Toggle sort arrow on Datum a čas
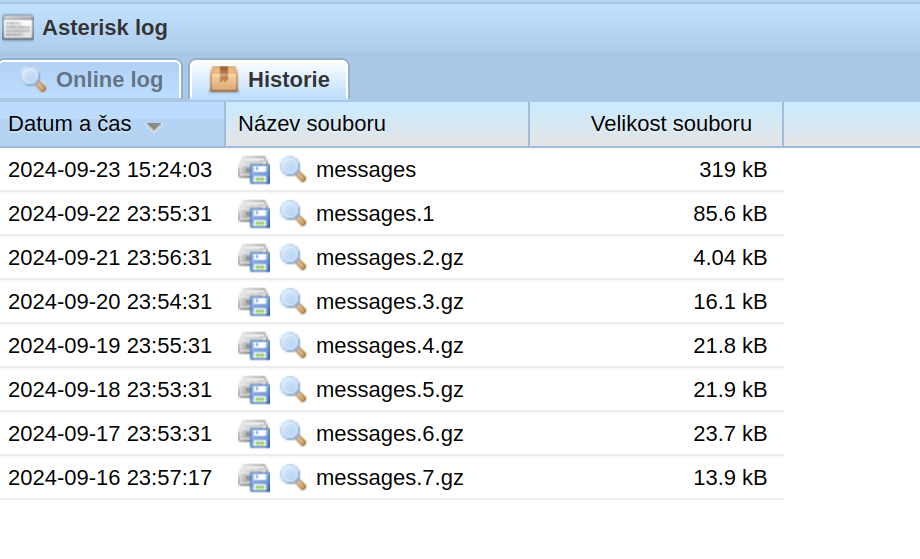Image resolution: width=920 pixels, height=559 pixels. click(154, 126)
